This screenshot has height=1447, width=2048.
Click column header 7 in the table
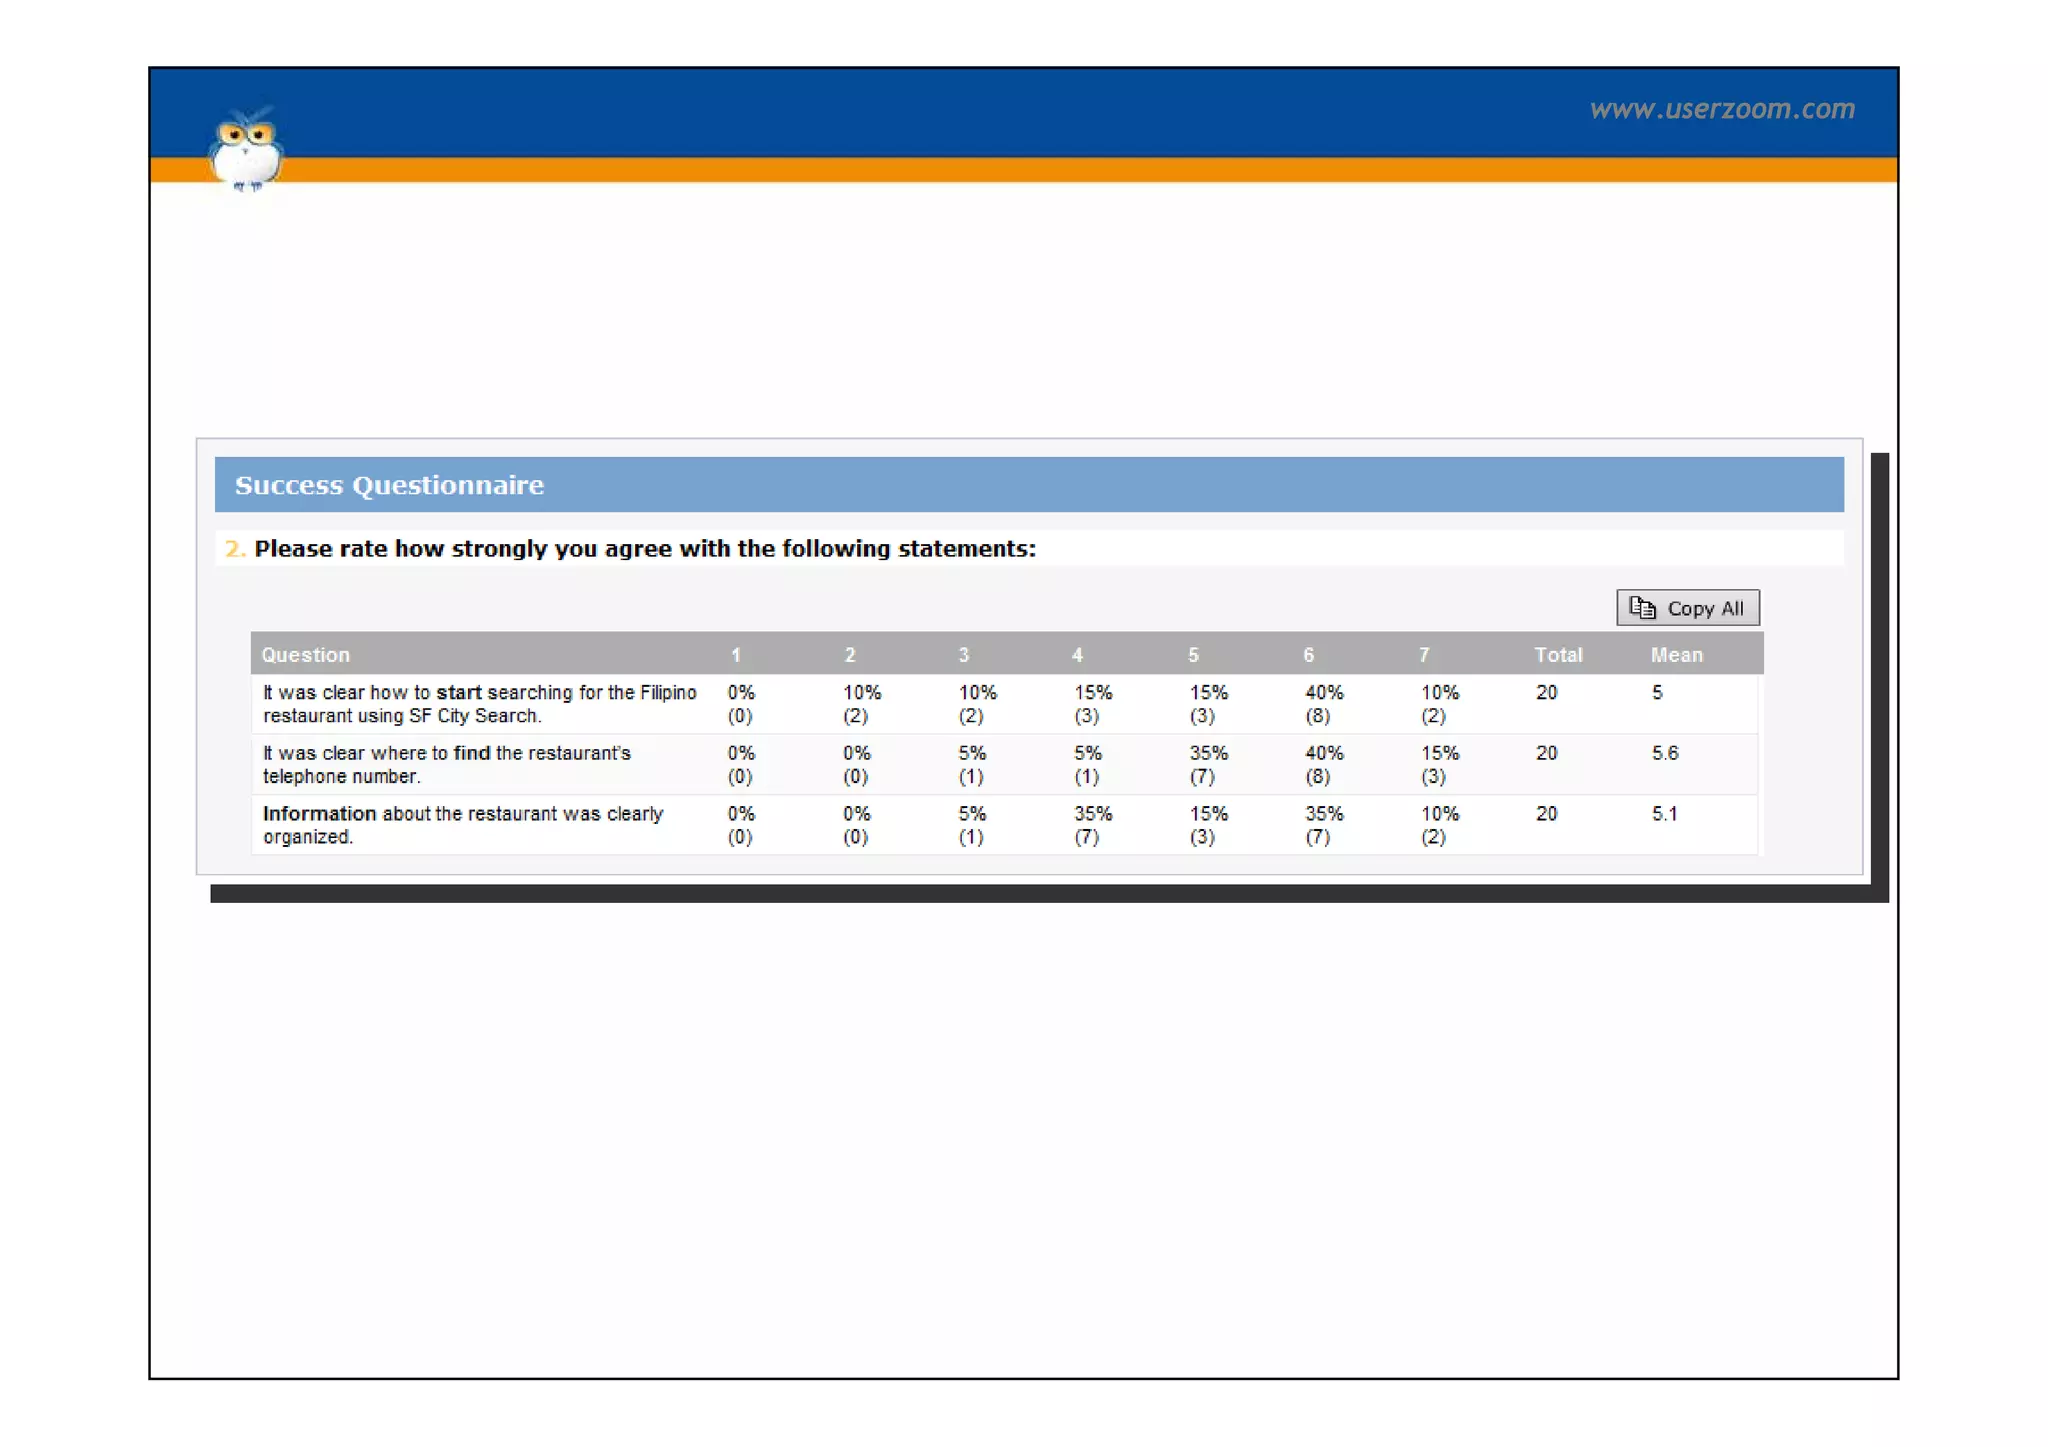pyautogui.click(x=1424, y=655)
